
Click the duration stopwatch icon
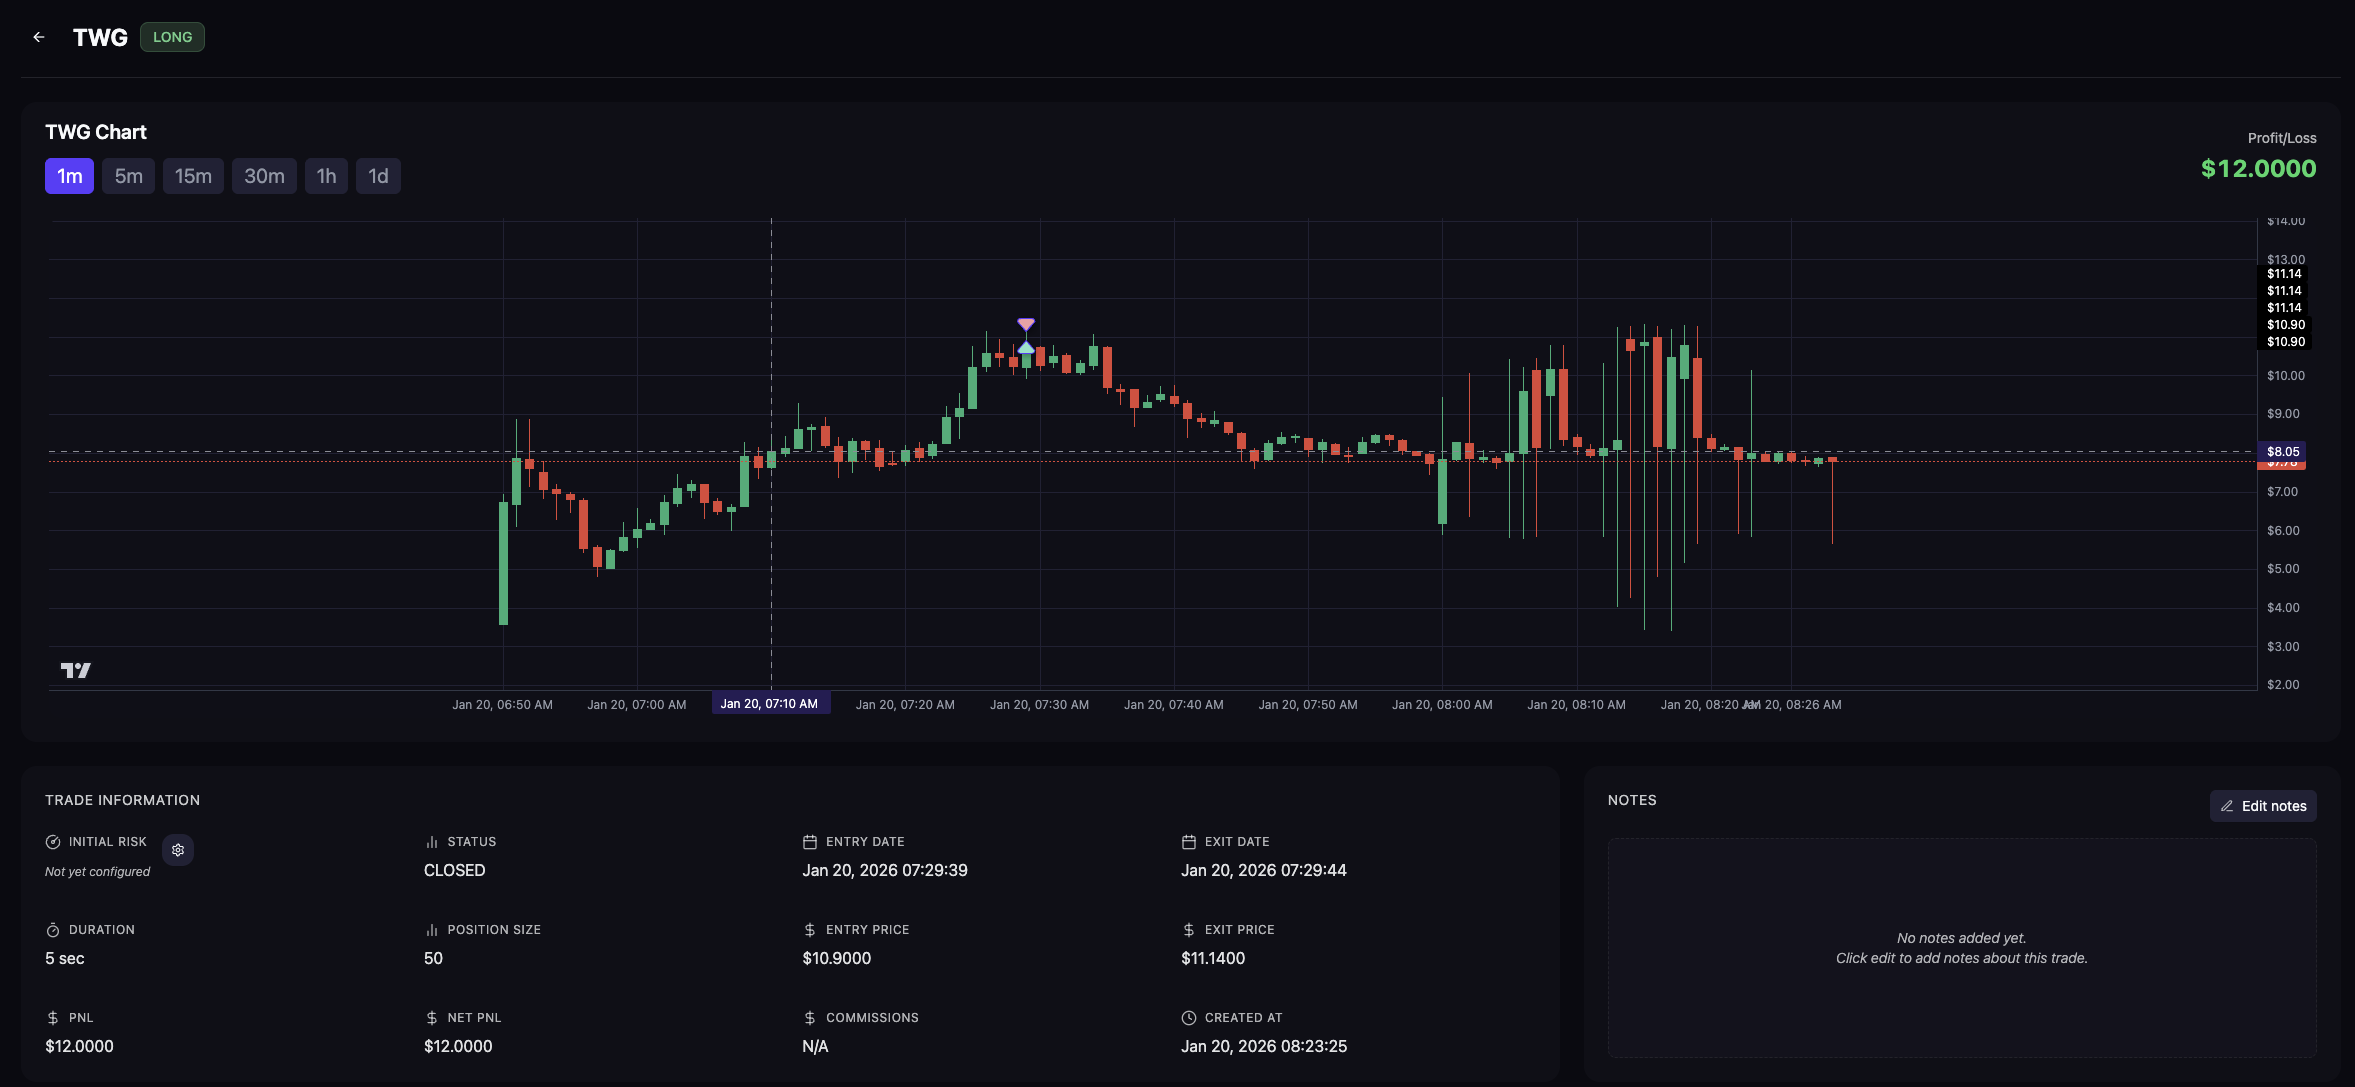click(53, 930)
